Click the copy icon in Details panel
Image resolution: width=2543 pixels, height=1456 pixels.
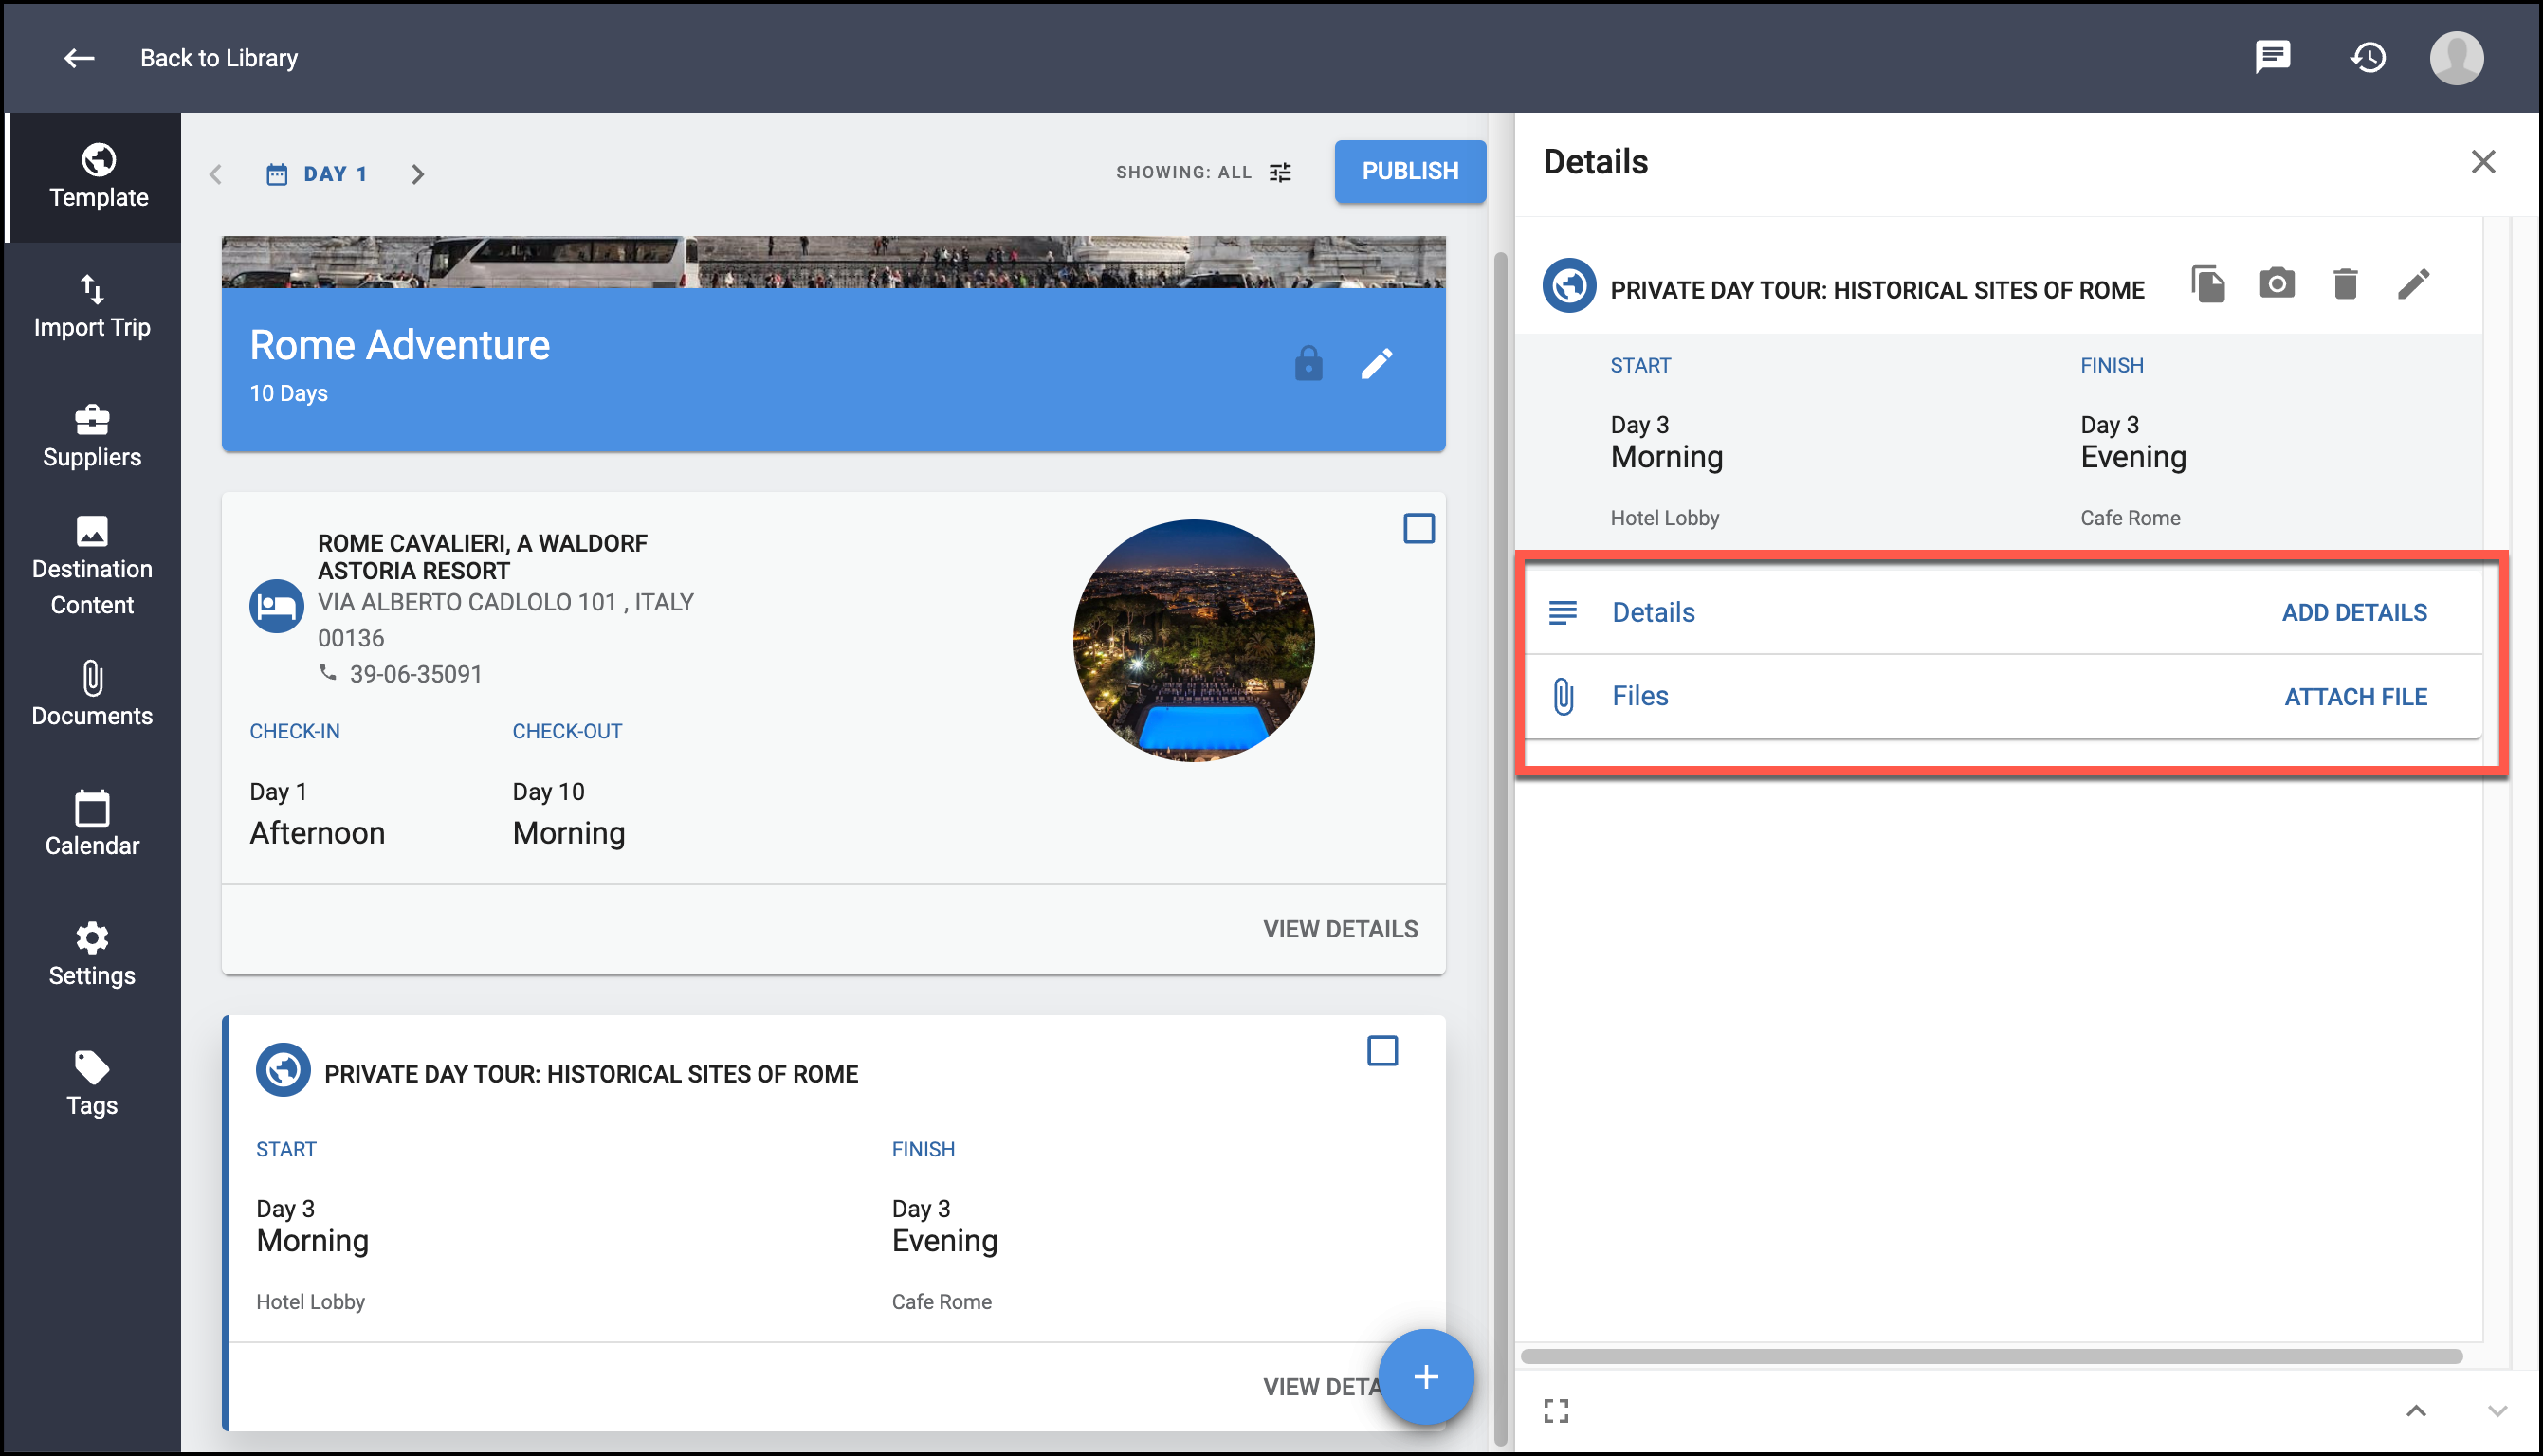click(2207, 284)
